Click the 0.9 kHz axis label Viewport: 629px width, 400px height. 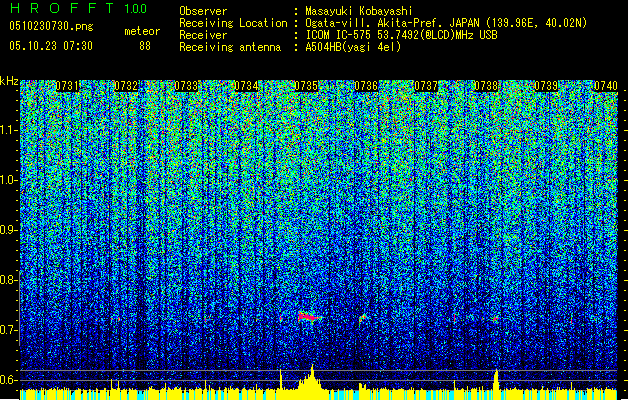[9, 230]
